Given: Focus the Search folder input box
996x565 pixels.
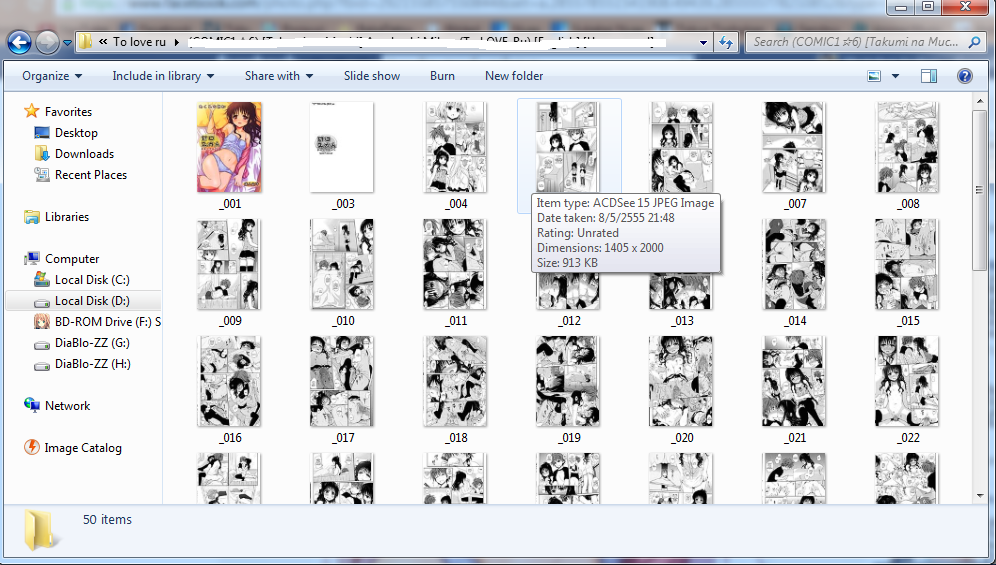Looking at the screenshot, I should tap(858, 42).
